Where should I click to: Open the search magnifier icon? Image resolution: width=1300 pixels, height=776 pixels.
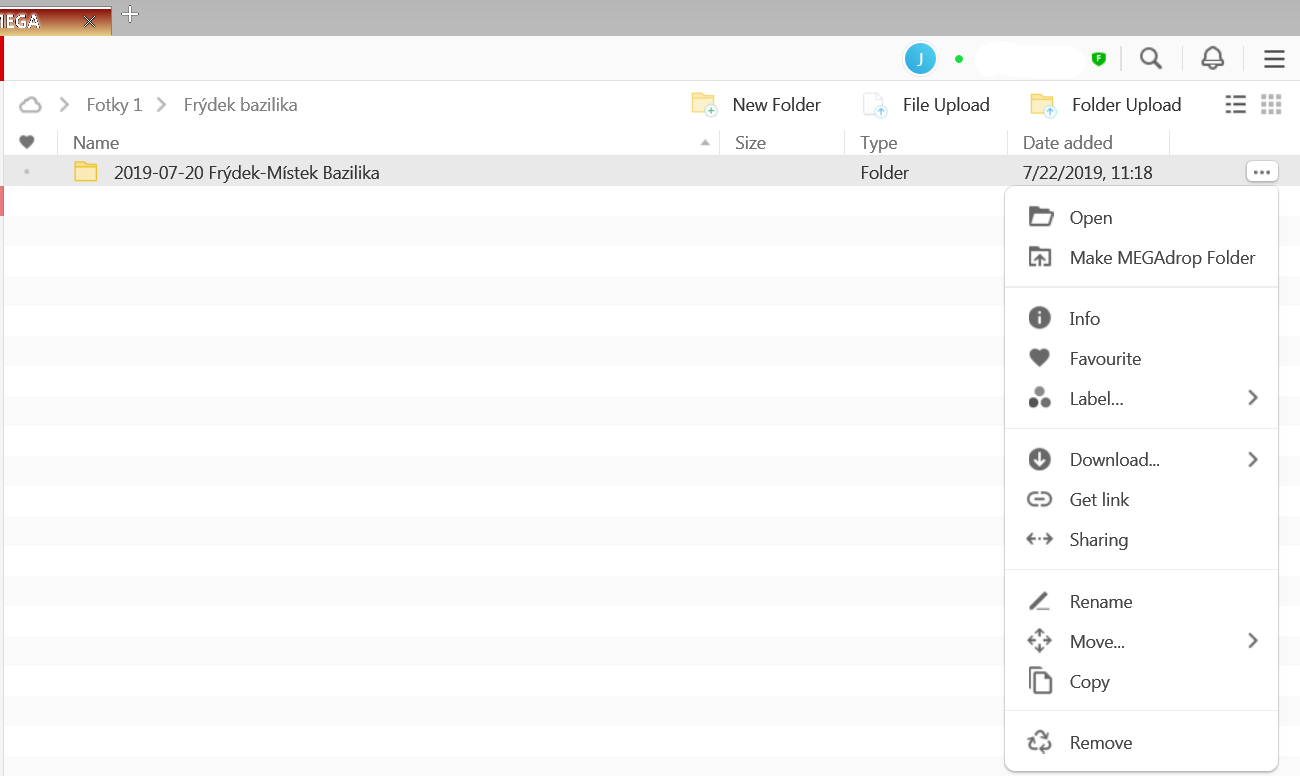[x=1151, y=59]
